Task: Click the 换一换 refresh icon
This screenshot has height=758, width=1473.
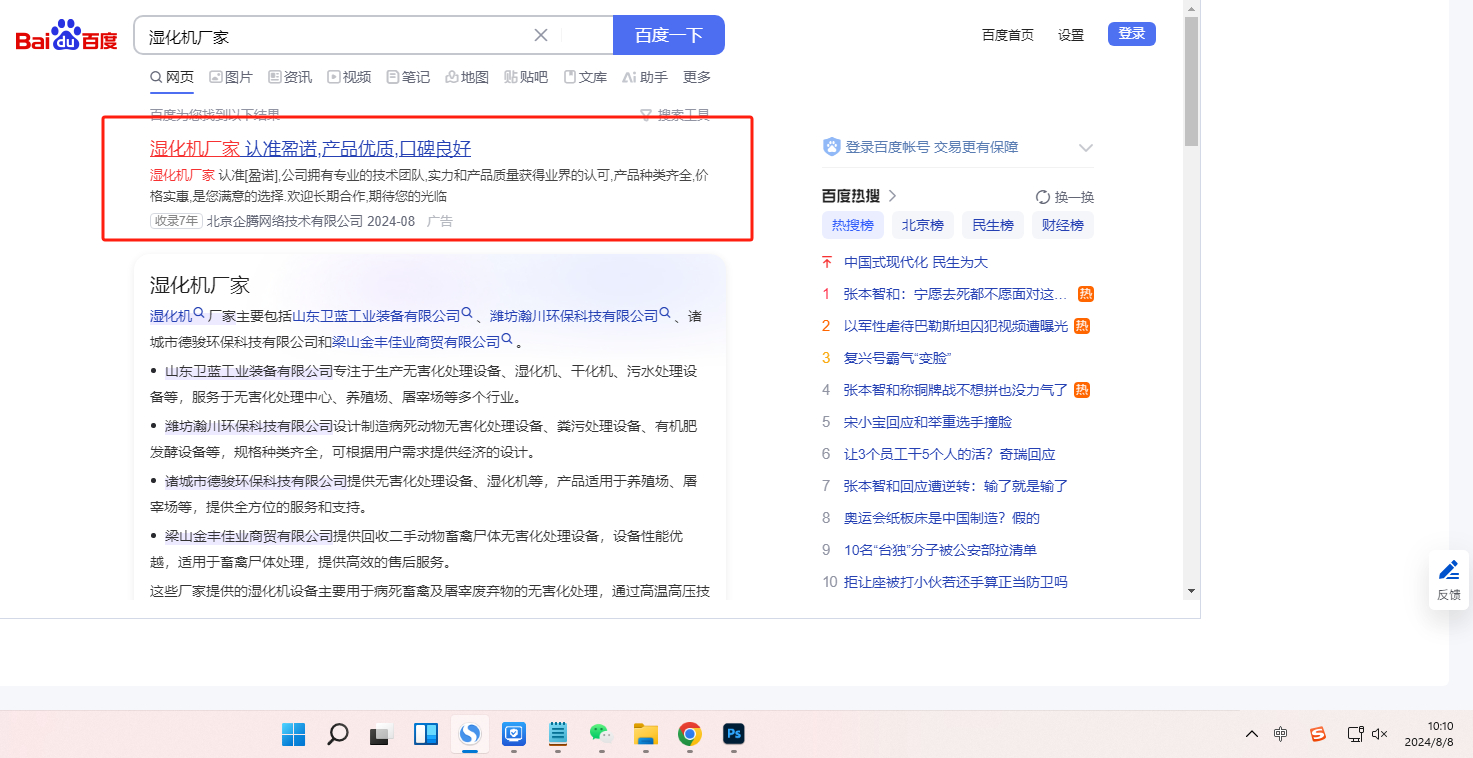Action: pyautogui.click(x=1043, y=197)
